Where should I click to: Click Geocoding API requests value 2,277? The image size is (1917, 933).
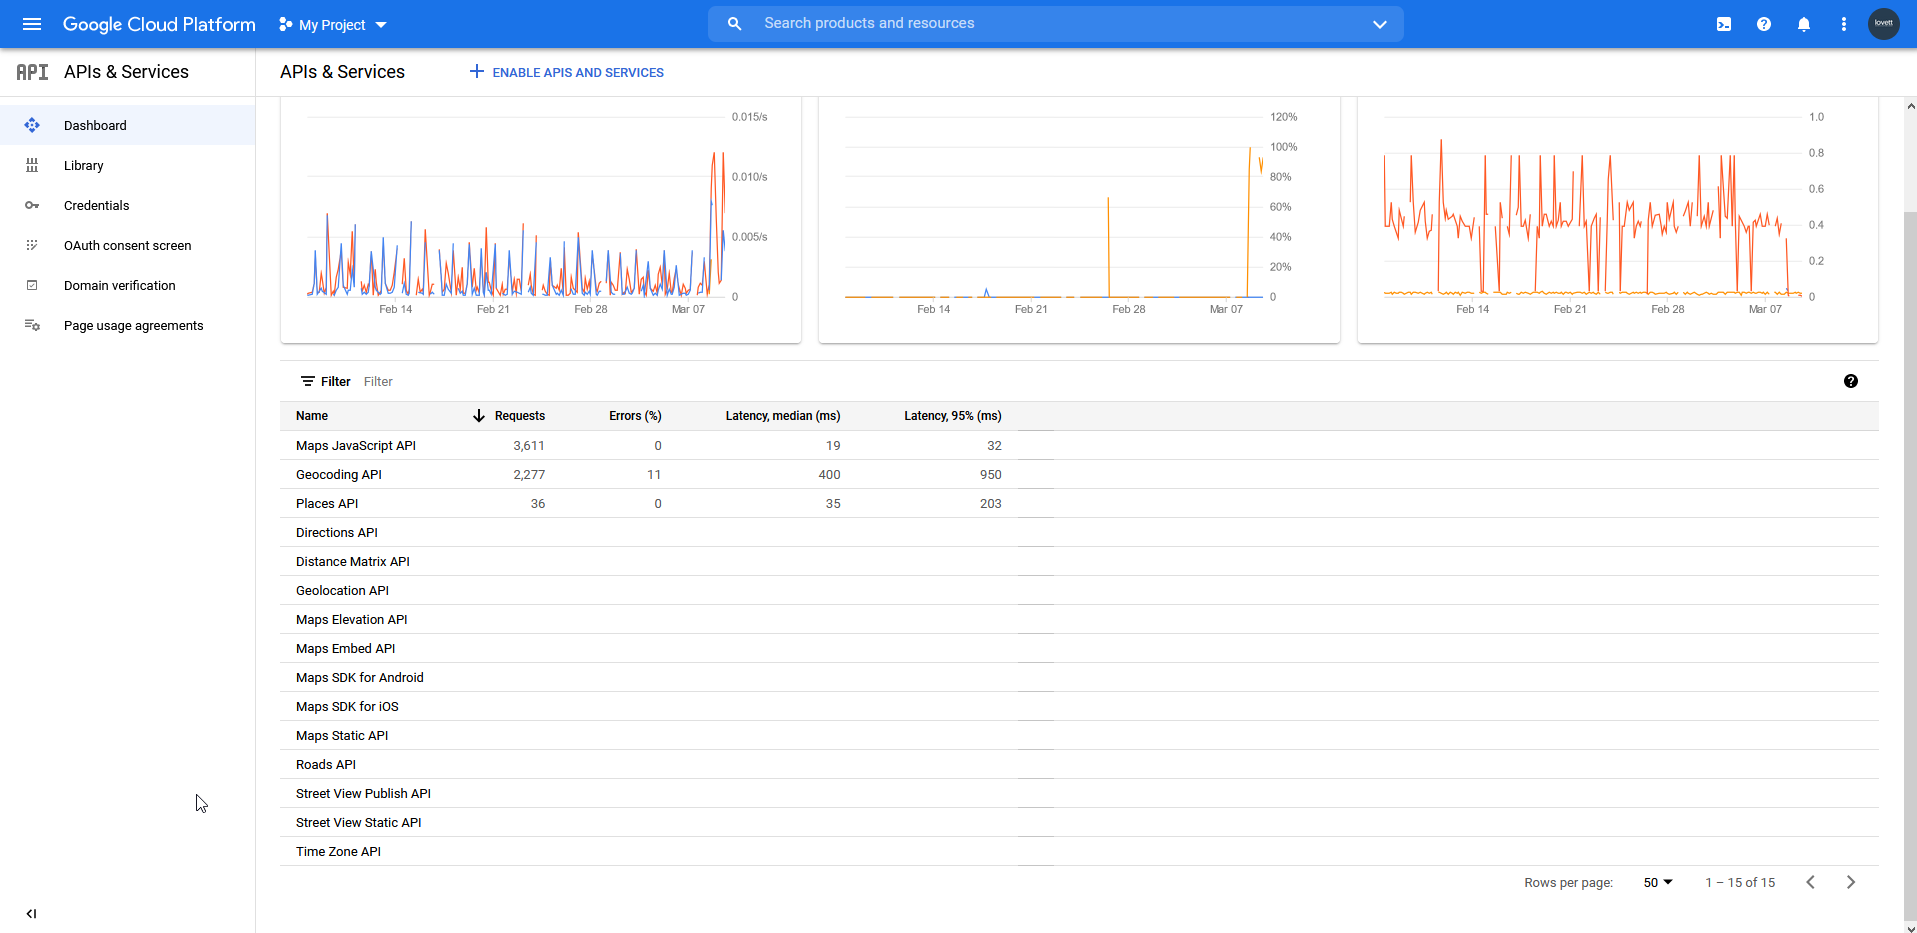pyautogui.click(x=529, y=475)
